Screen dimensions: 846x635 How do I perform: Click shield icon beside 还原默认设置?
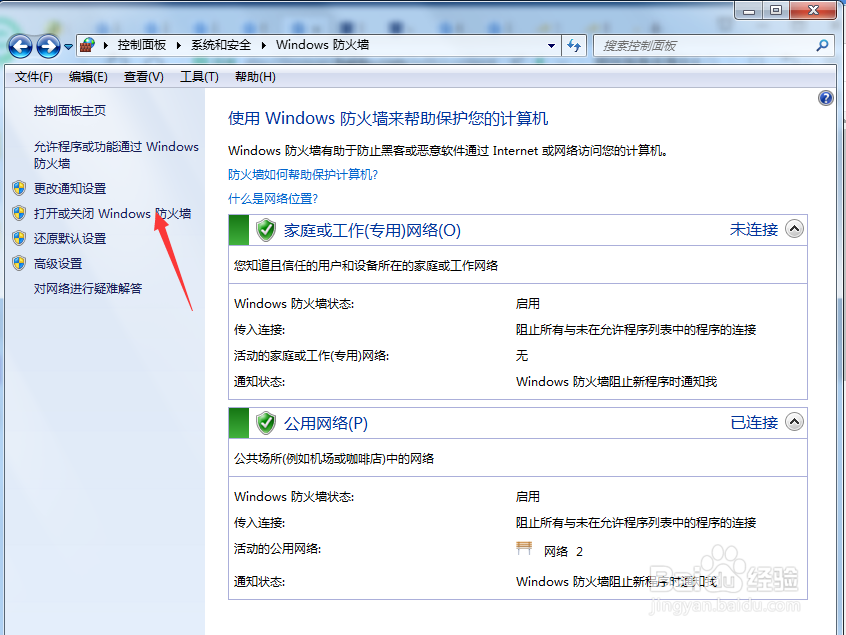tap(19, 238)
